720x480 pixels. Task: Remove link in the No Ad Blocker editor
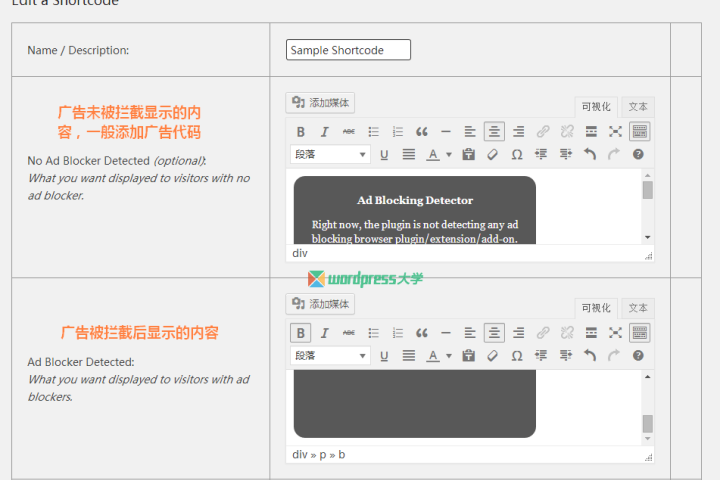coord(567,132)
